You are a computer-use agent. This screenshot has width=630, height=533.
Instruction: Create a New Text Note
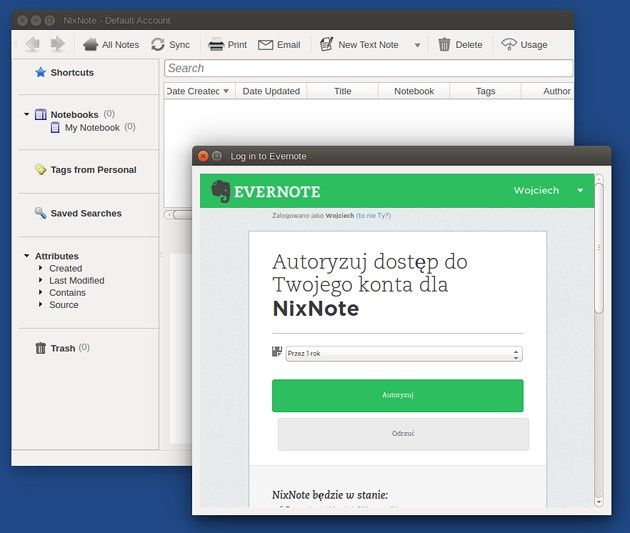(x=359, y=45)
